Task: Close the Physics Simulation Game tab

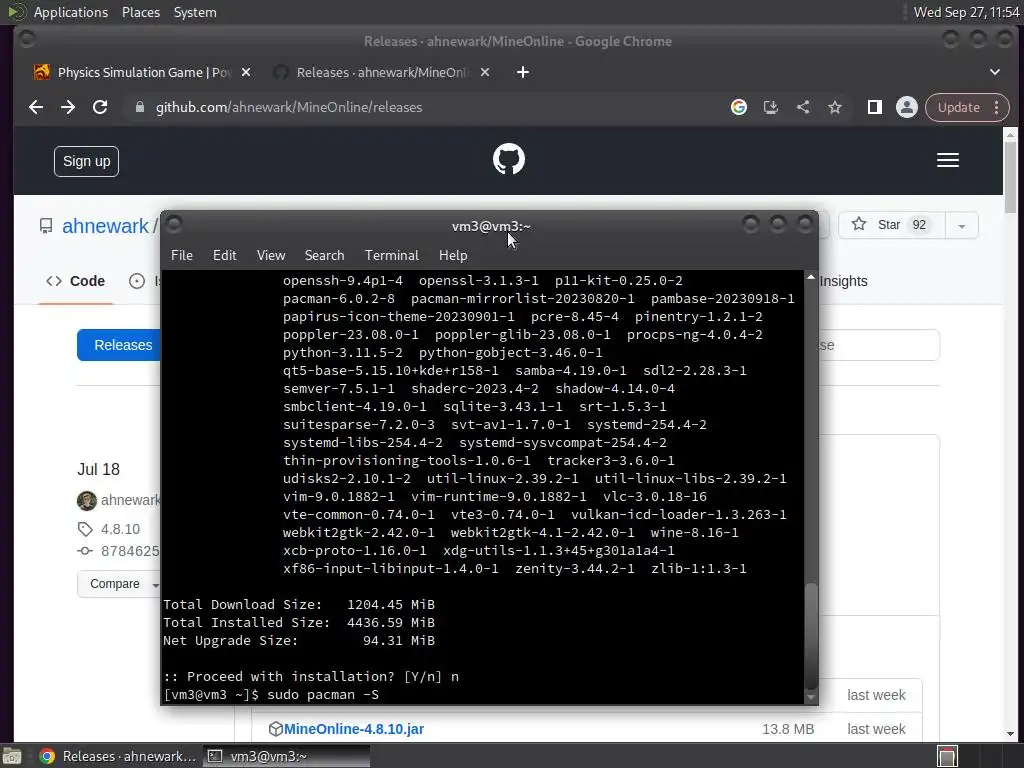Action: point(246,72)
